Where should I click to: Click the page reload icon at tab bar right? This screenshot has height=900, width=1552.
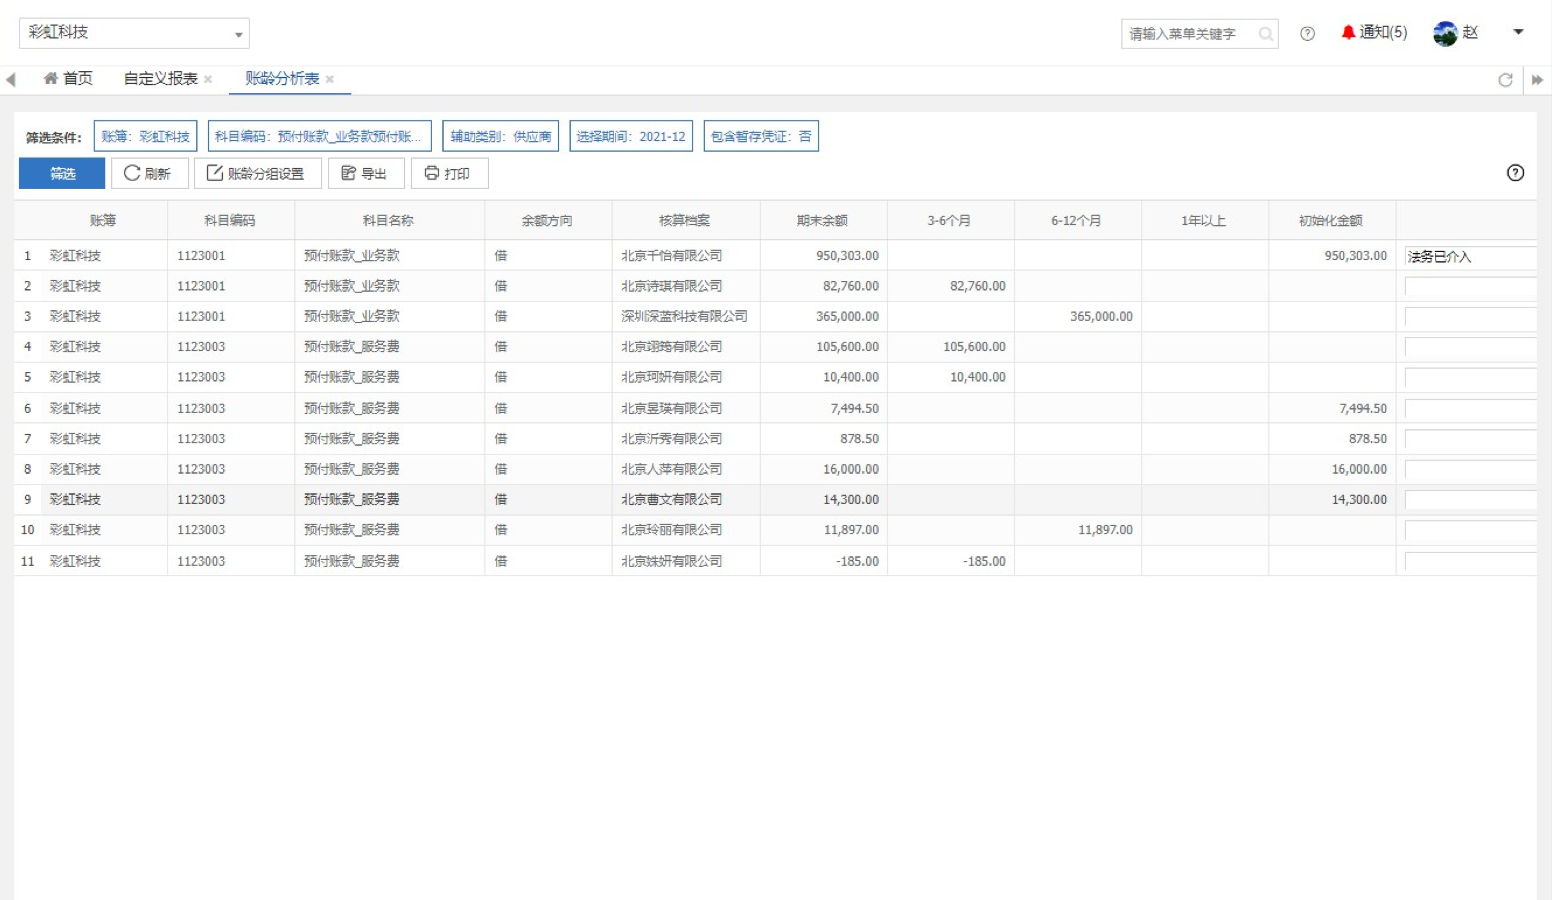click(x=1505, y=80)
